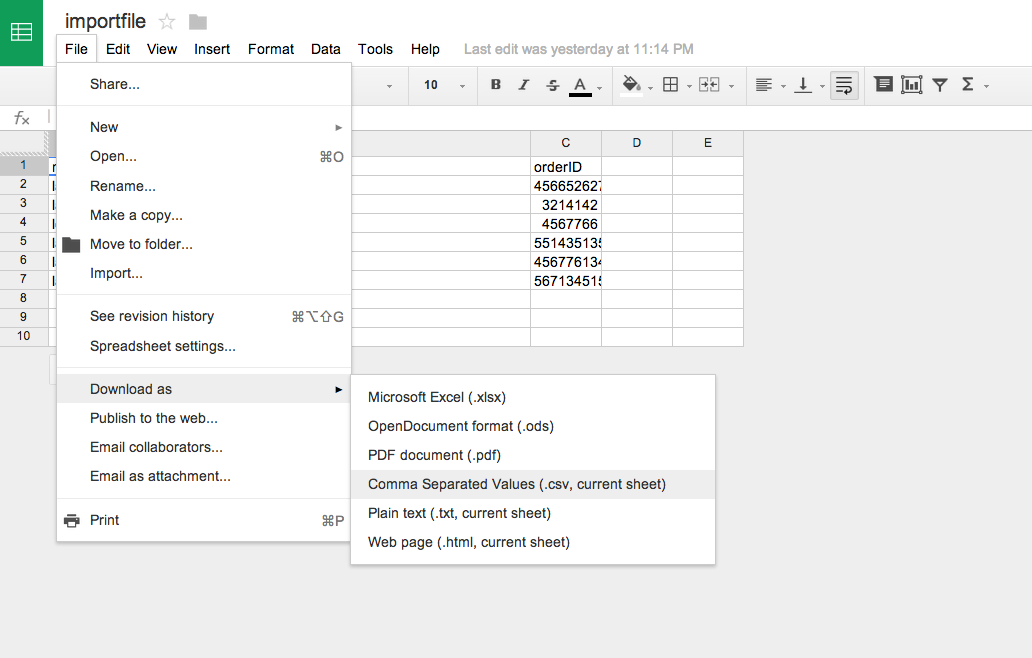Toggle the wrap text button

point(844,85)
